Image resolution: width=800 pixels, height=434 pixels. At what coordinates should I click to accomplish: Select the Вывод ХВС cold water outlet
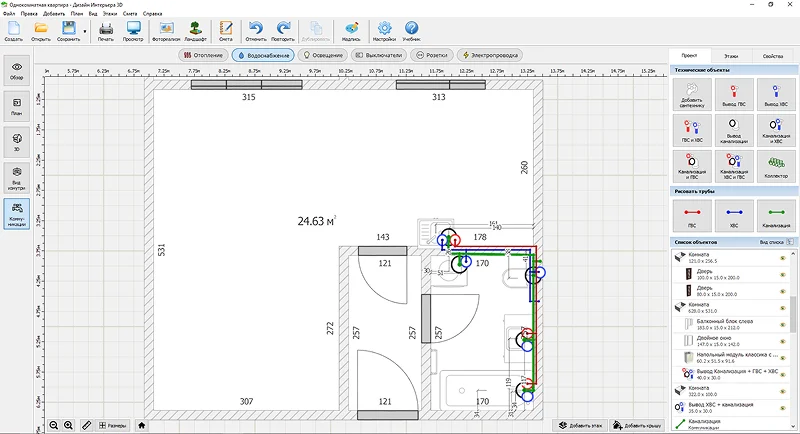coord(776,95)
